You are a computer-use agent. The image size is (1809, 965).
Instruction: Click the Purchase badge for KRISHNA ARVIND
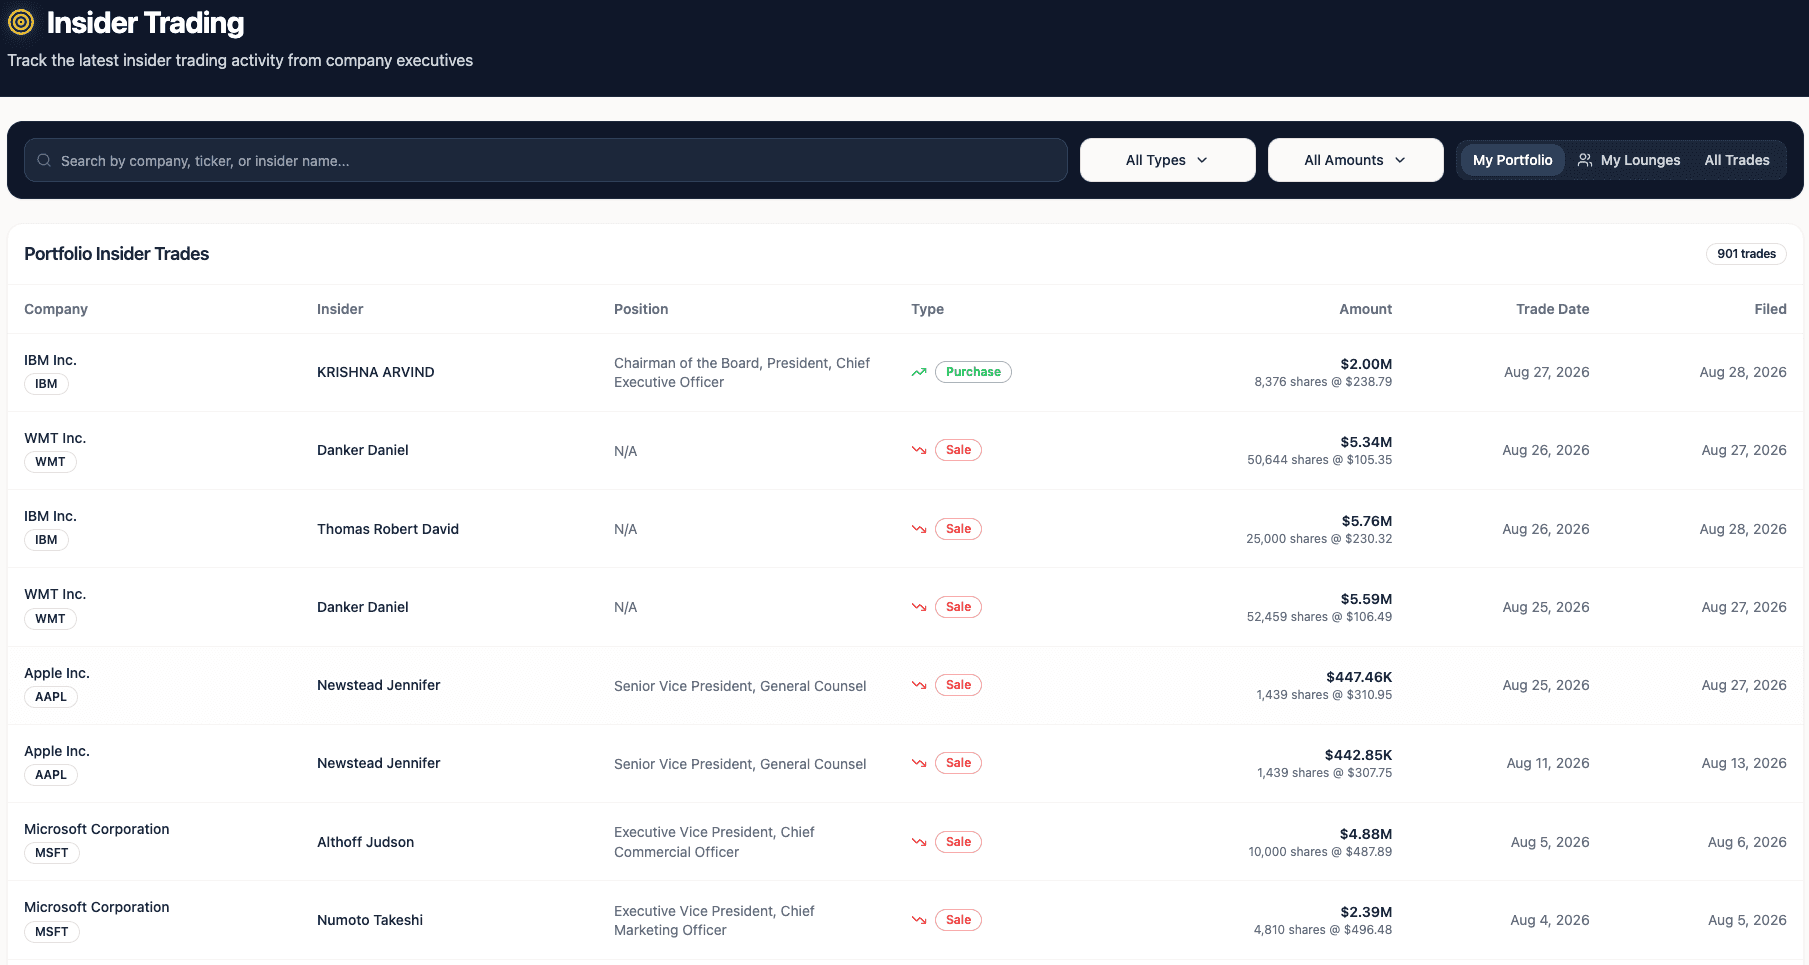[x=973, y=372]
